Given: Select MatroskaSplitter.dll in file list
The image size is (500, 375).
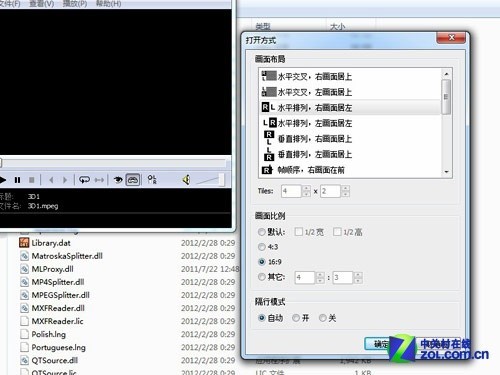Looking at the screenshot, I should click(x=67, y=256).
